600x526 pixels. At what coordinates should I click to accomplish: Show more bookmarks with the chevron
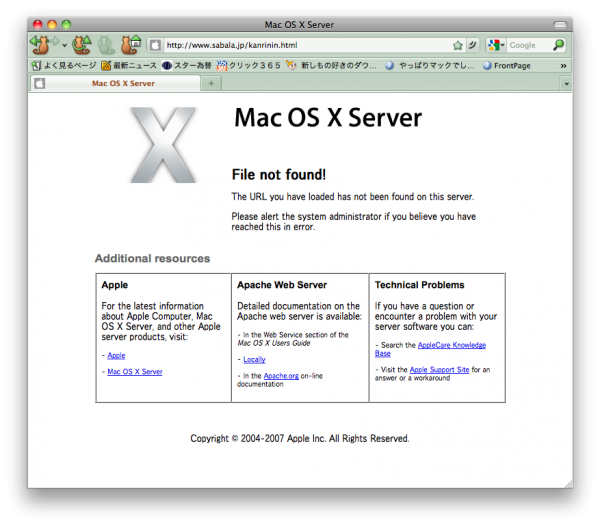pyautogui.click(x=563, y=66)
